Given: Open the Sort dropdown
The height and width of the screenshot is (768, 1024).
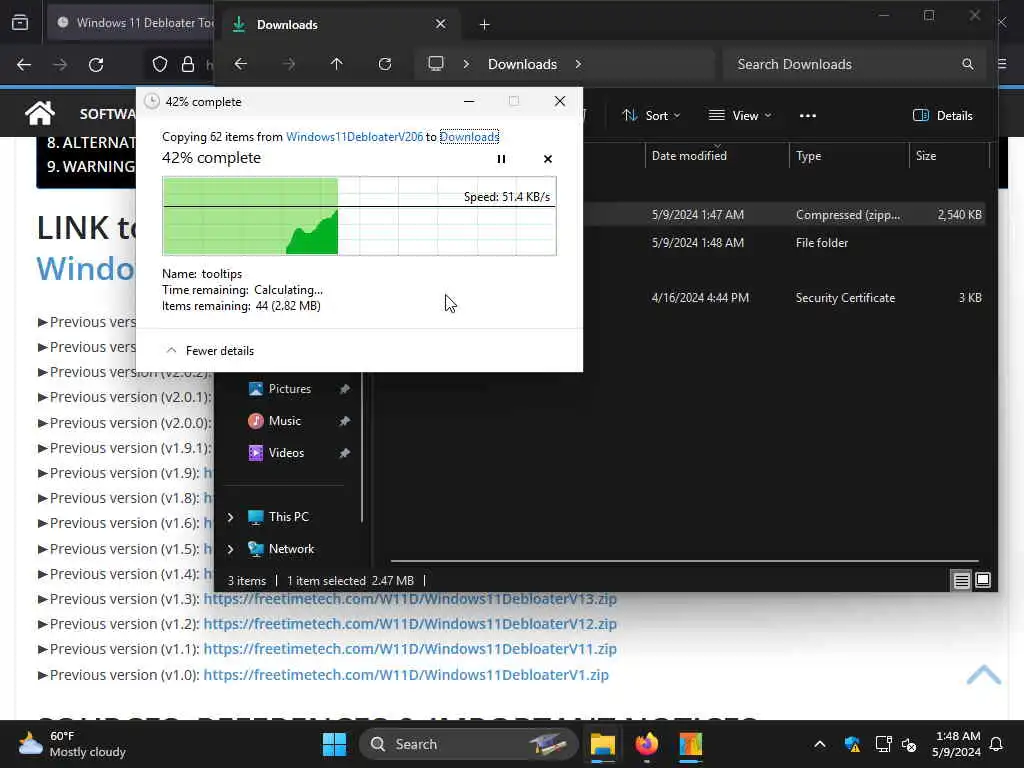Looking at the screenshot, I should tap(651, 116).
